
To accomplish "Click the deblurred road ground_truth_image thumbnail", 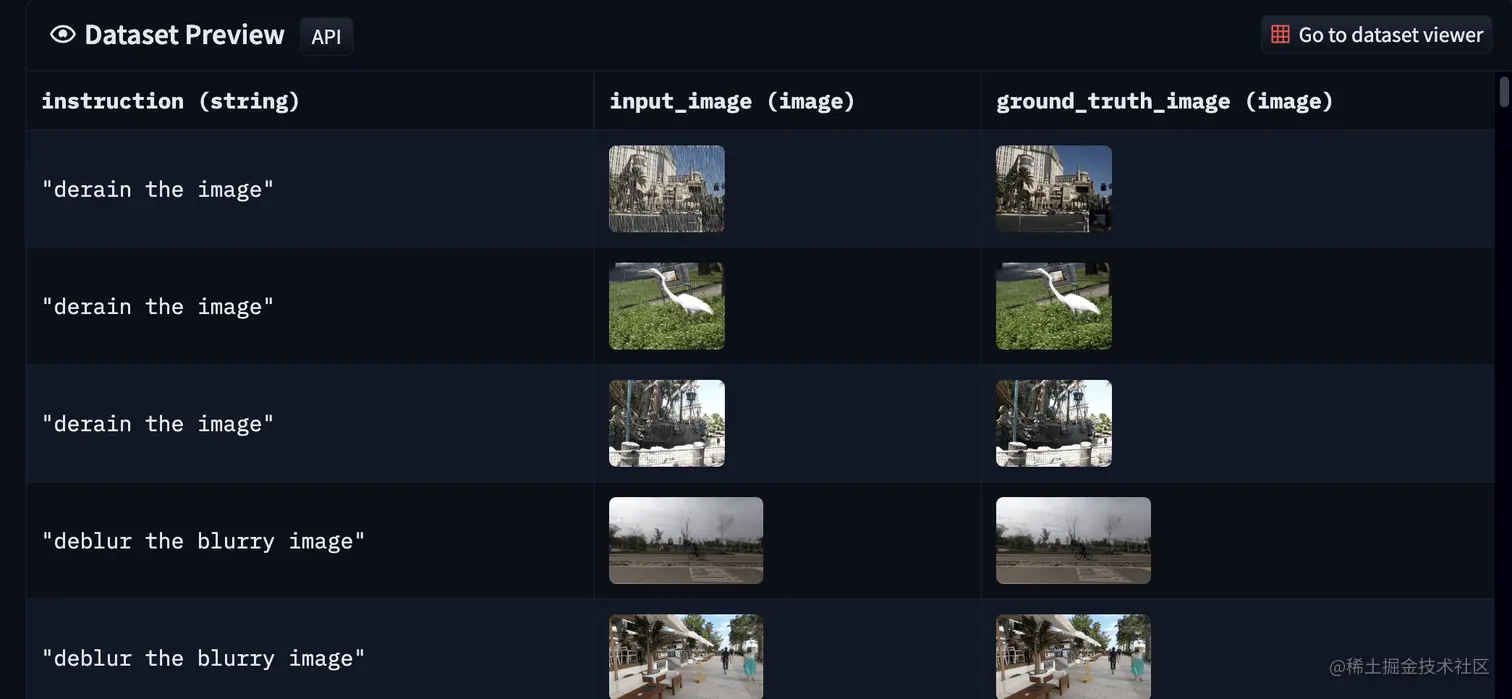I will pyautogui.click(x=1072, y=540).
